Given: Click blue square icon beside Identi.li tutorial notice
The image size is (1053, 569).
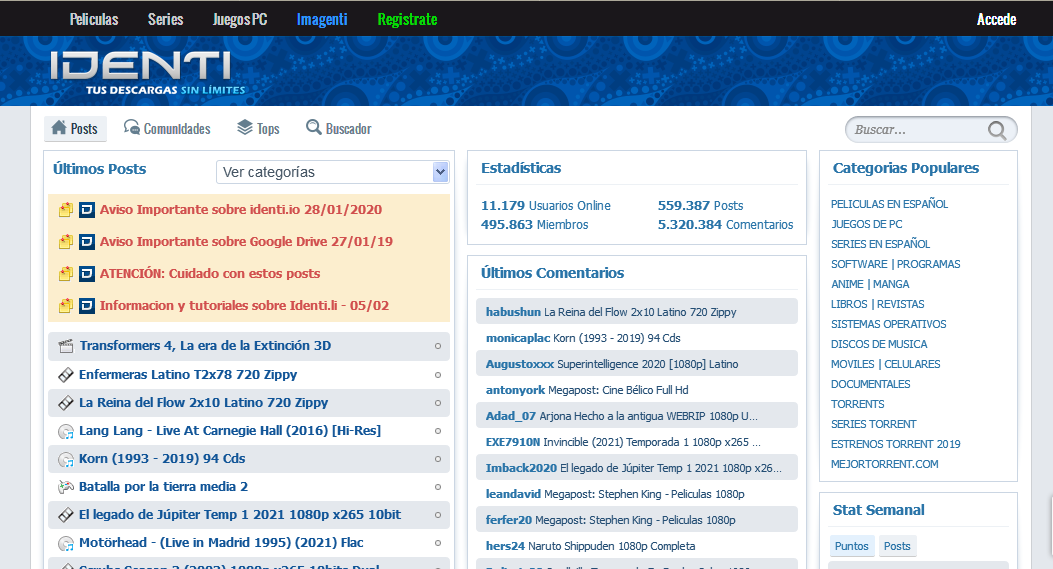Looking at the screenshot, I should (x=87, y=306).
